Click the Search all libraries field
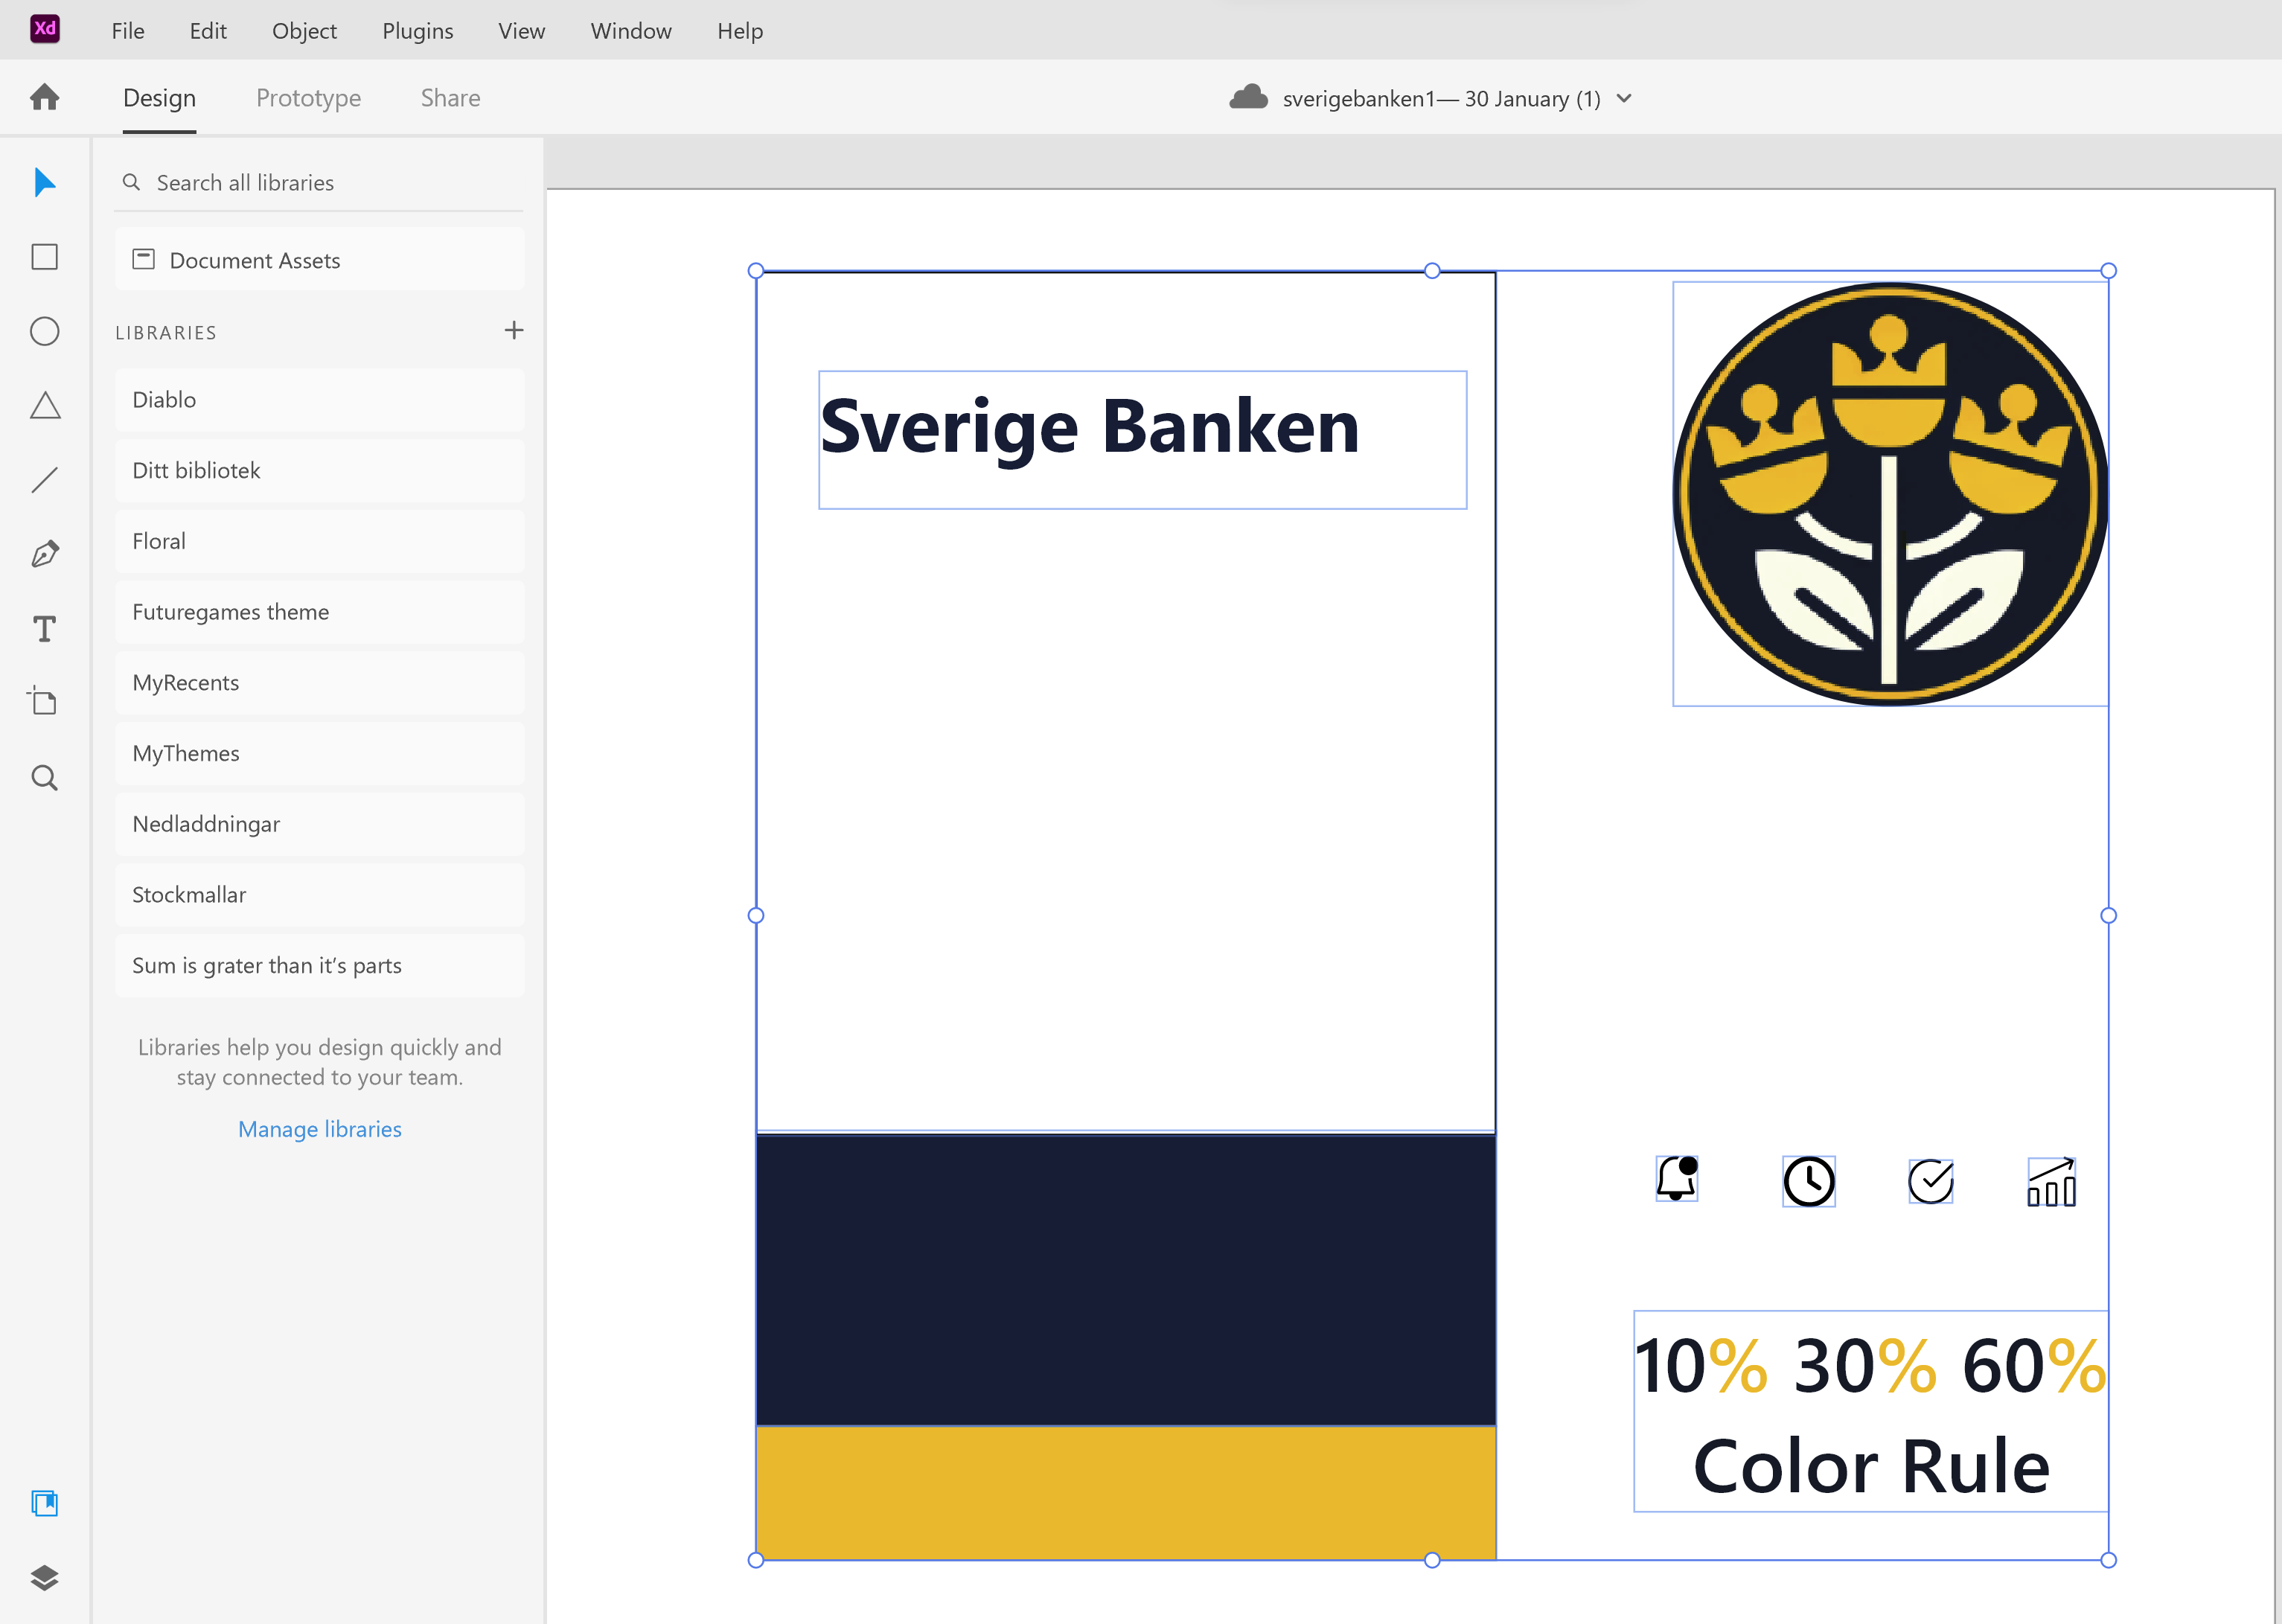Viewport: 2282px width, 1624px height. tap(319, 183)
